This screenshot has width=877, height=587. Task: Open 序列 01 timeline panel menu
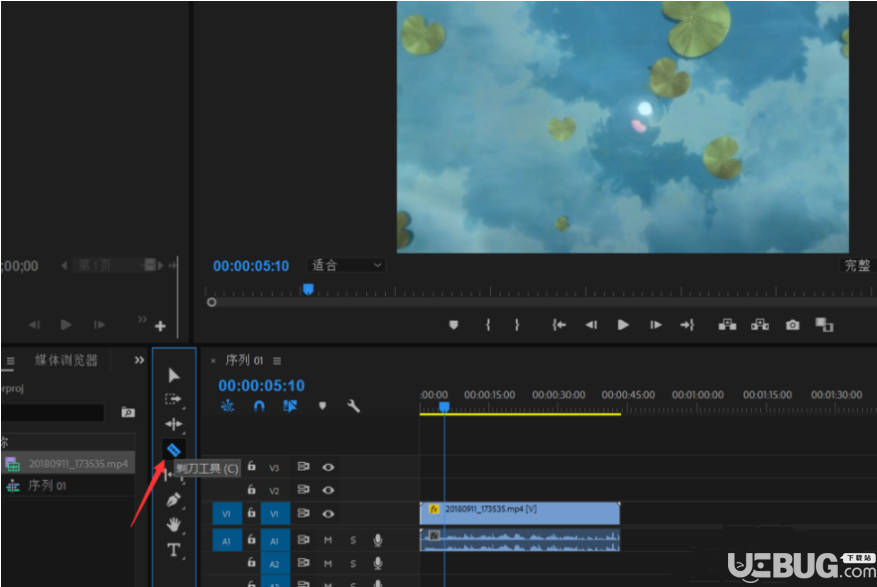coord(277,361)
